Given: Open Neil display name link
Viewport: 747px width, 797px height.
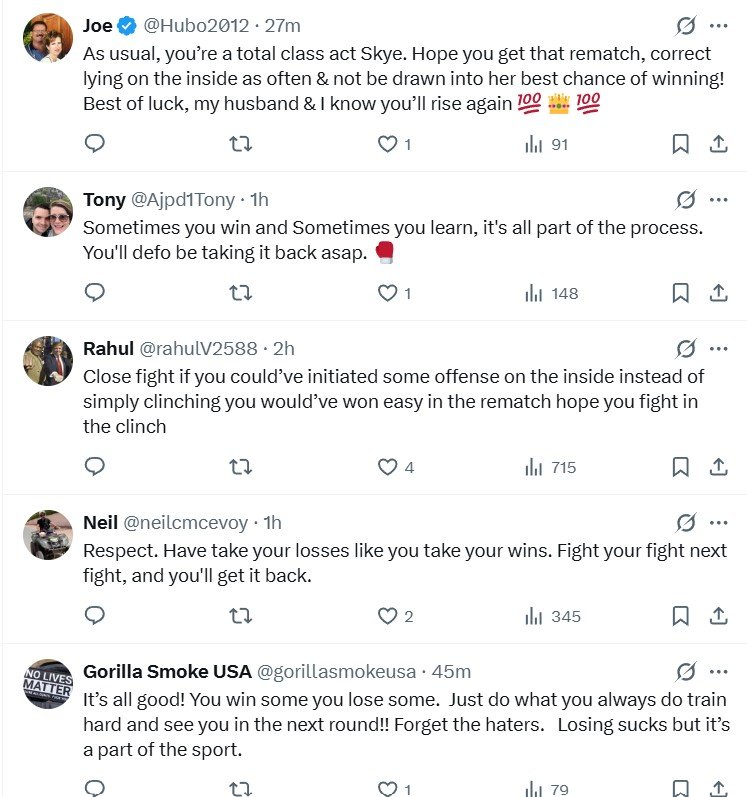Looking at the screenshot, I should pyautogui.click(x=100, y=523).
